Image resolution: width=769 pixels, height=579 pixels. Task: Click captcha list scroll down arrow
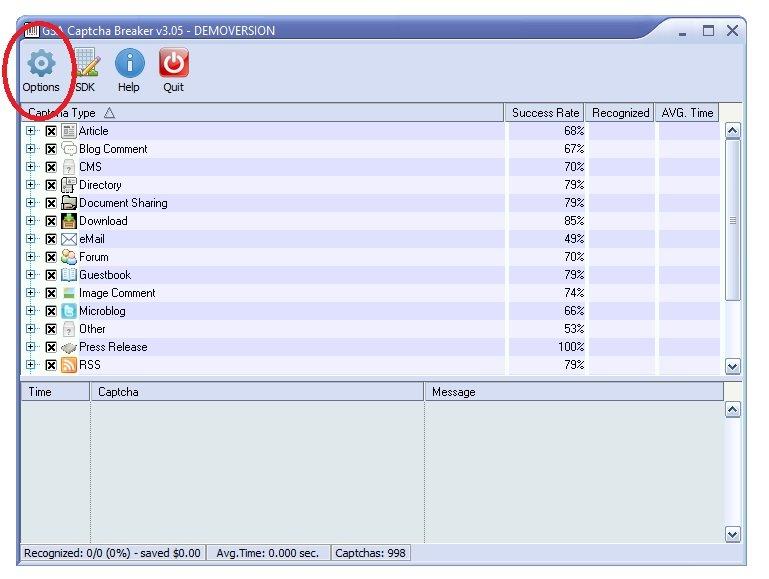pyautogui.click(x=733, y=366)
